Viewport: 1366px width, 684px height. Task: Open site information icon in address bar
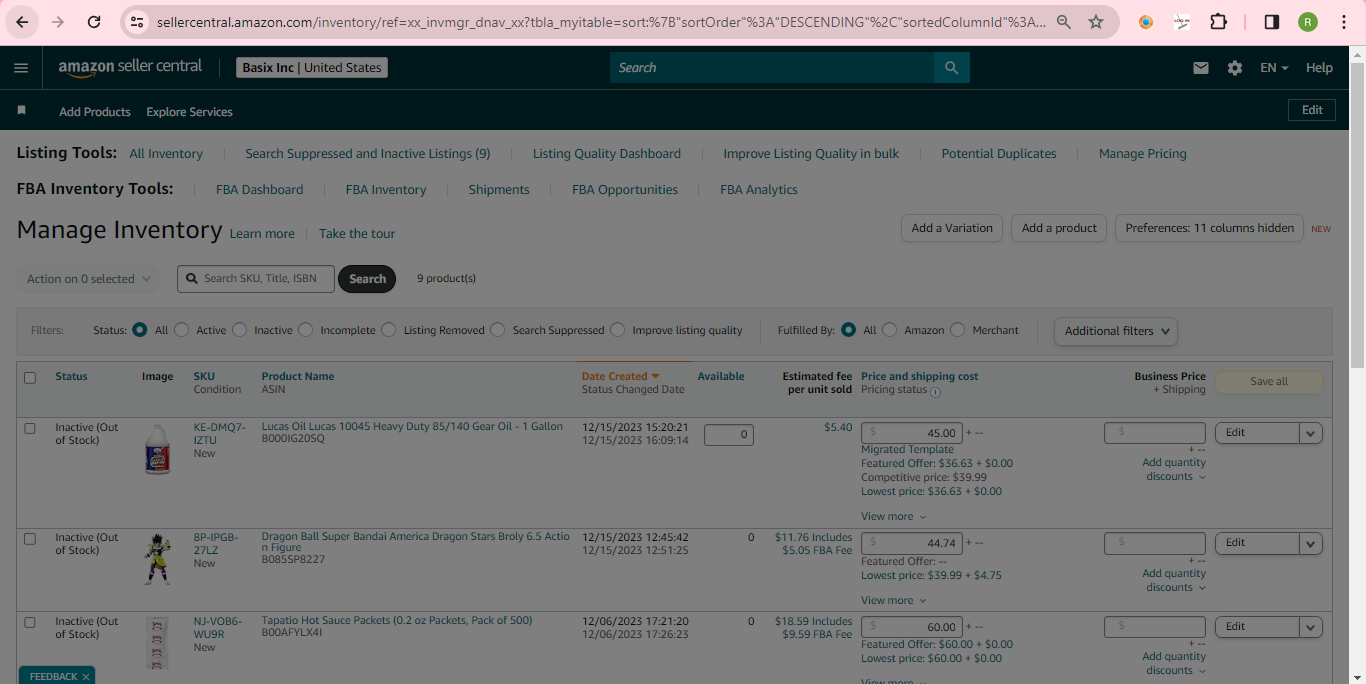click(138, 21)
